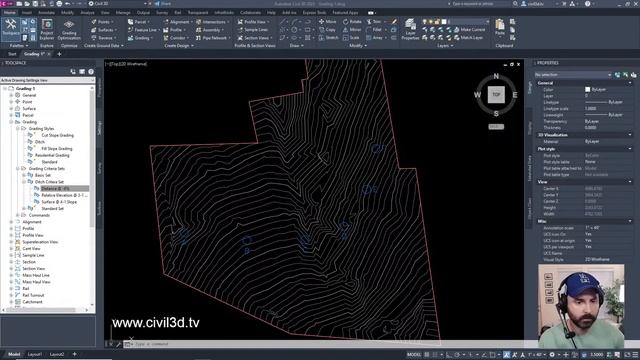Toggle layer lock padlock icon
This screenshot has height=360, width=640.
coord(437,22)
